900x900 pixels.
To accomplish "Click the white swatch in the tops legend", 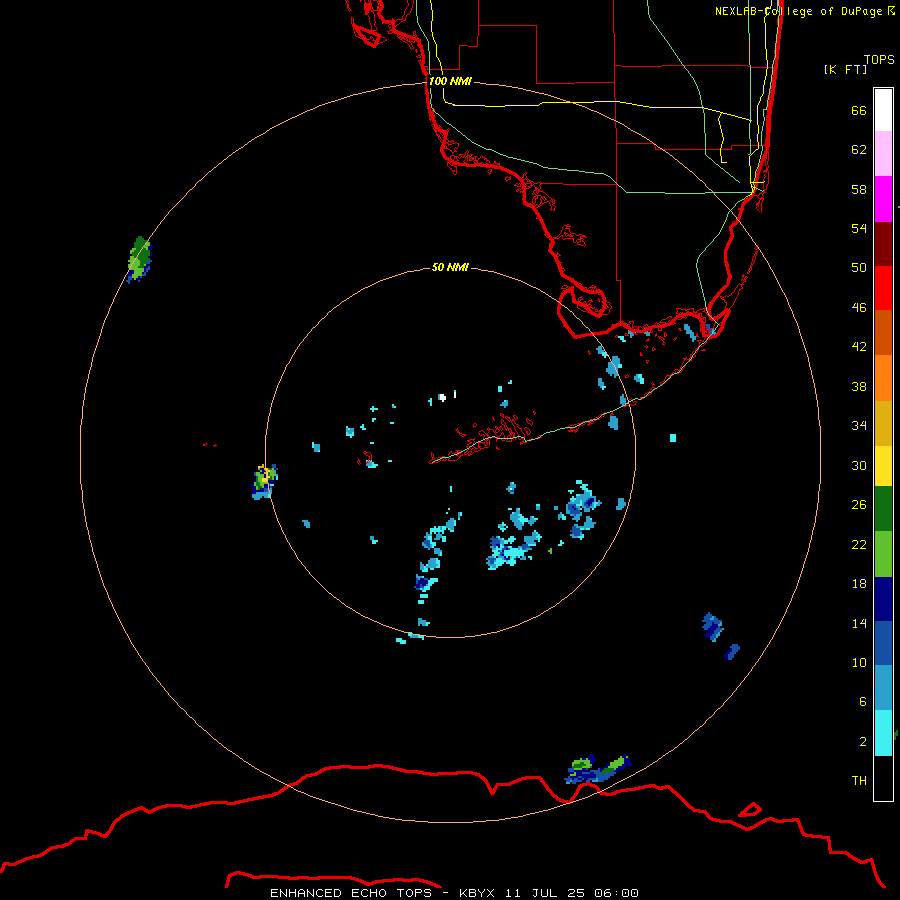I will (883, 110).
